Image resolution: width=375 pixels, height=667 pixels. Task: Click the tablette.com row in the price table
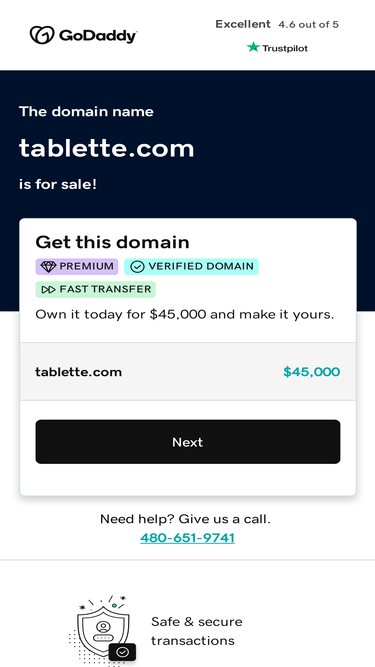[x=188, y=371]
